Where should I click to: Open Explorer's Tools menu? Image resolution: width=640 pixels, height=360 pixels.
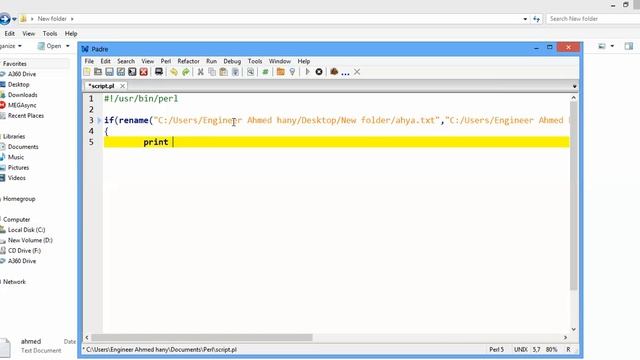coord(50,33)
